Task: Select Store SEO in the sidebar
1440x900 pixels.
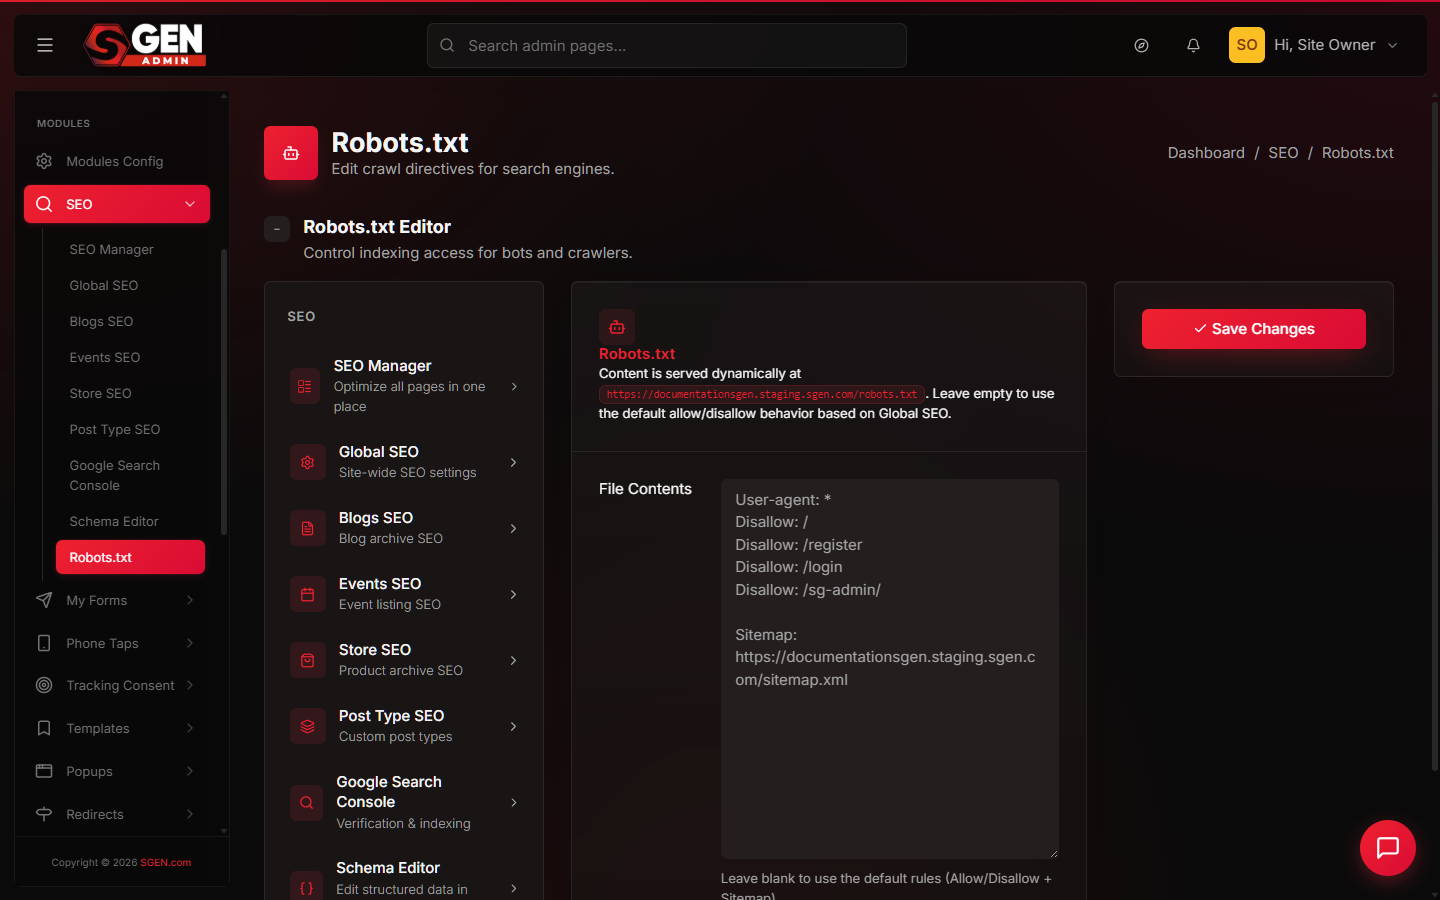Action: pyautogui.click(x=100, y=393)
